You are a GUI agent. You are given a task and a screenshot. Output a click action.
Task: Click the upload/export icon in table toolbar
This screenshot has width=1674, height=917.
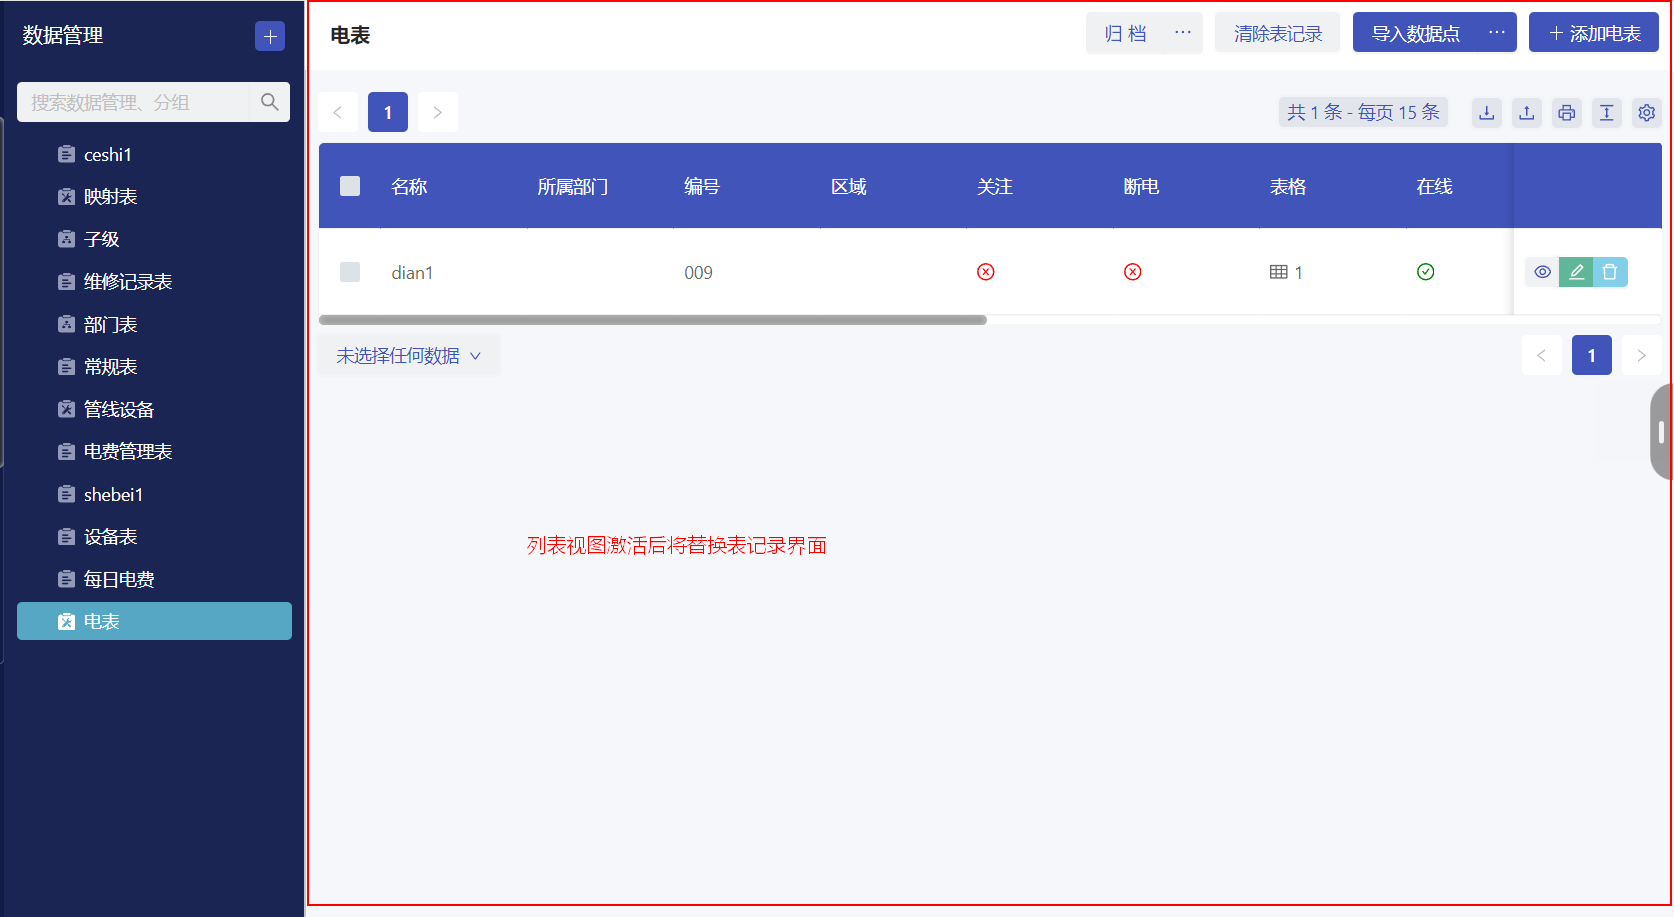(1527, 113)
